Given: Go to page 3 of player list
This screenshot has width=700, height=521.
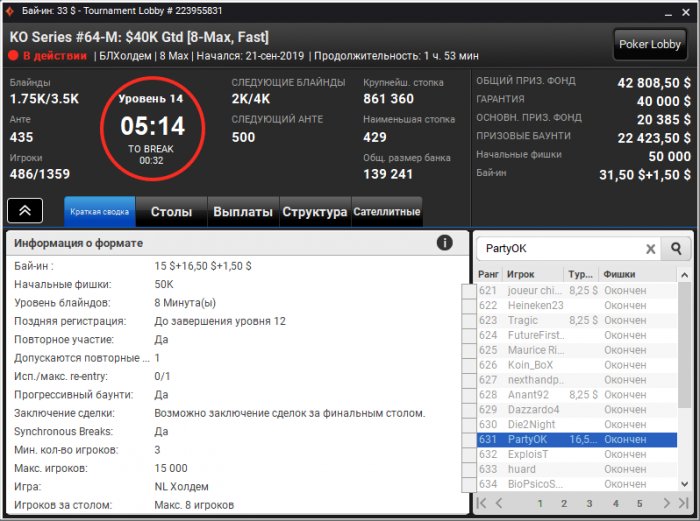Looking at the screenshot, I should point(589,504).
